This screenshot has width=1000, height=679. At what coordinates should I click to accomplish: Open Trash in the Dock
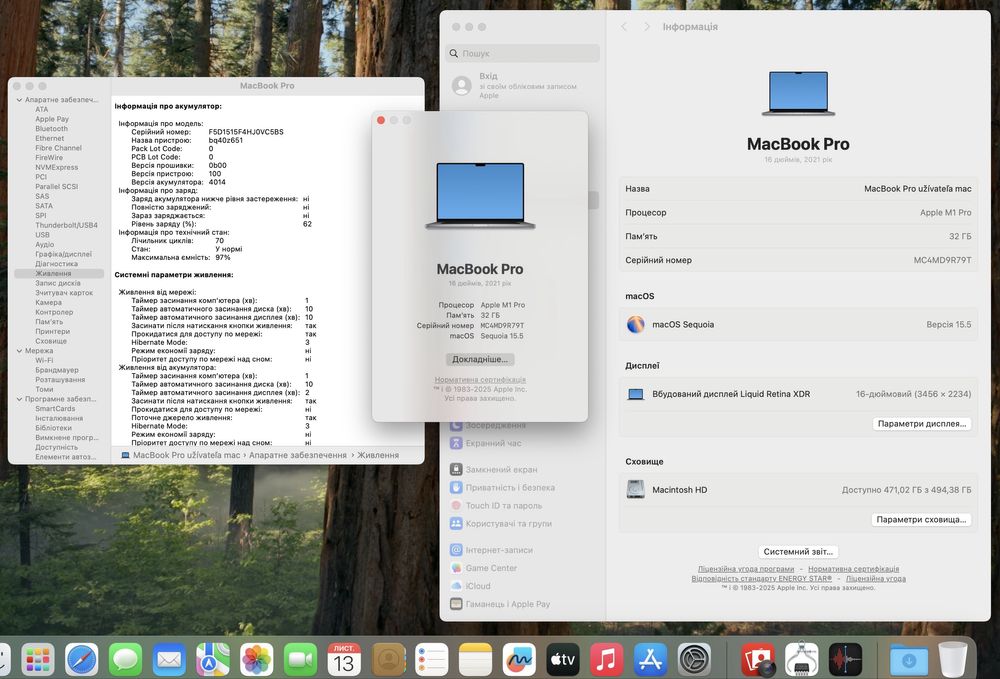pos(953,659)
